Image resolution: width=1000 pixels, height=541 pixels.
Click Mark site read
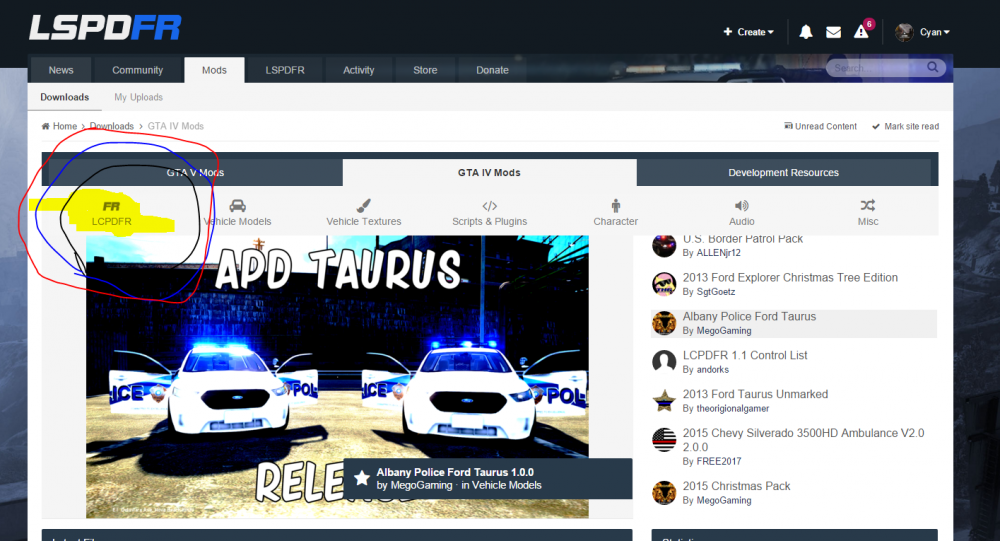(x=906, y=126)
